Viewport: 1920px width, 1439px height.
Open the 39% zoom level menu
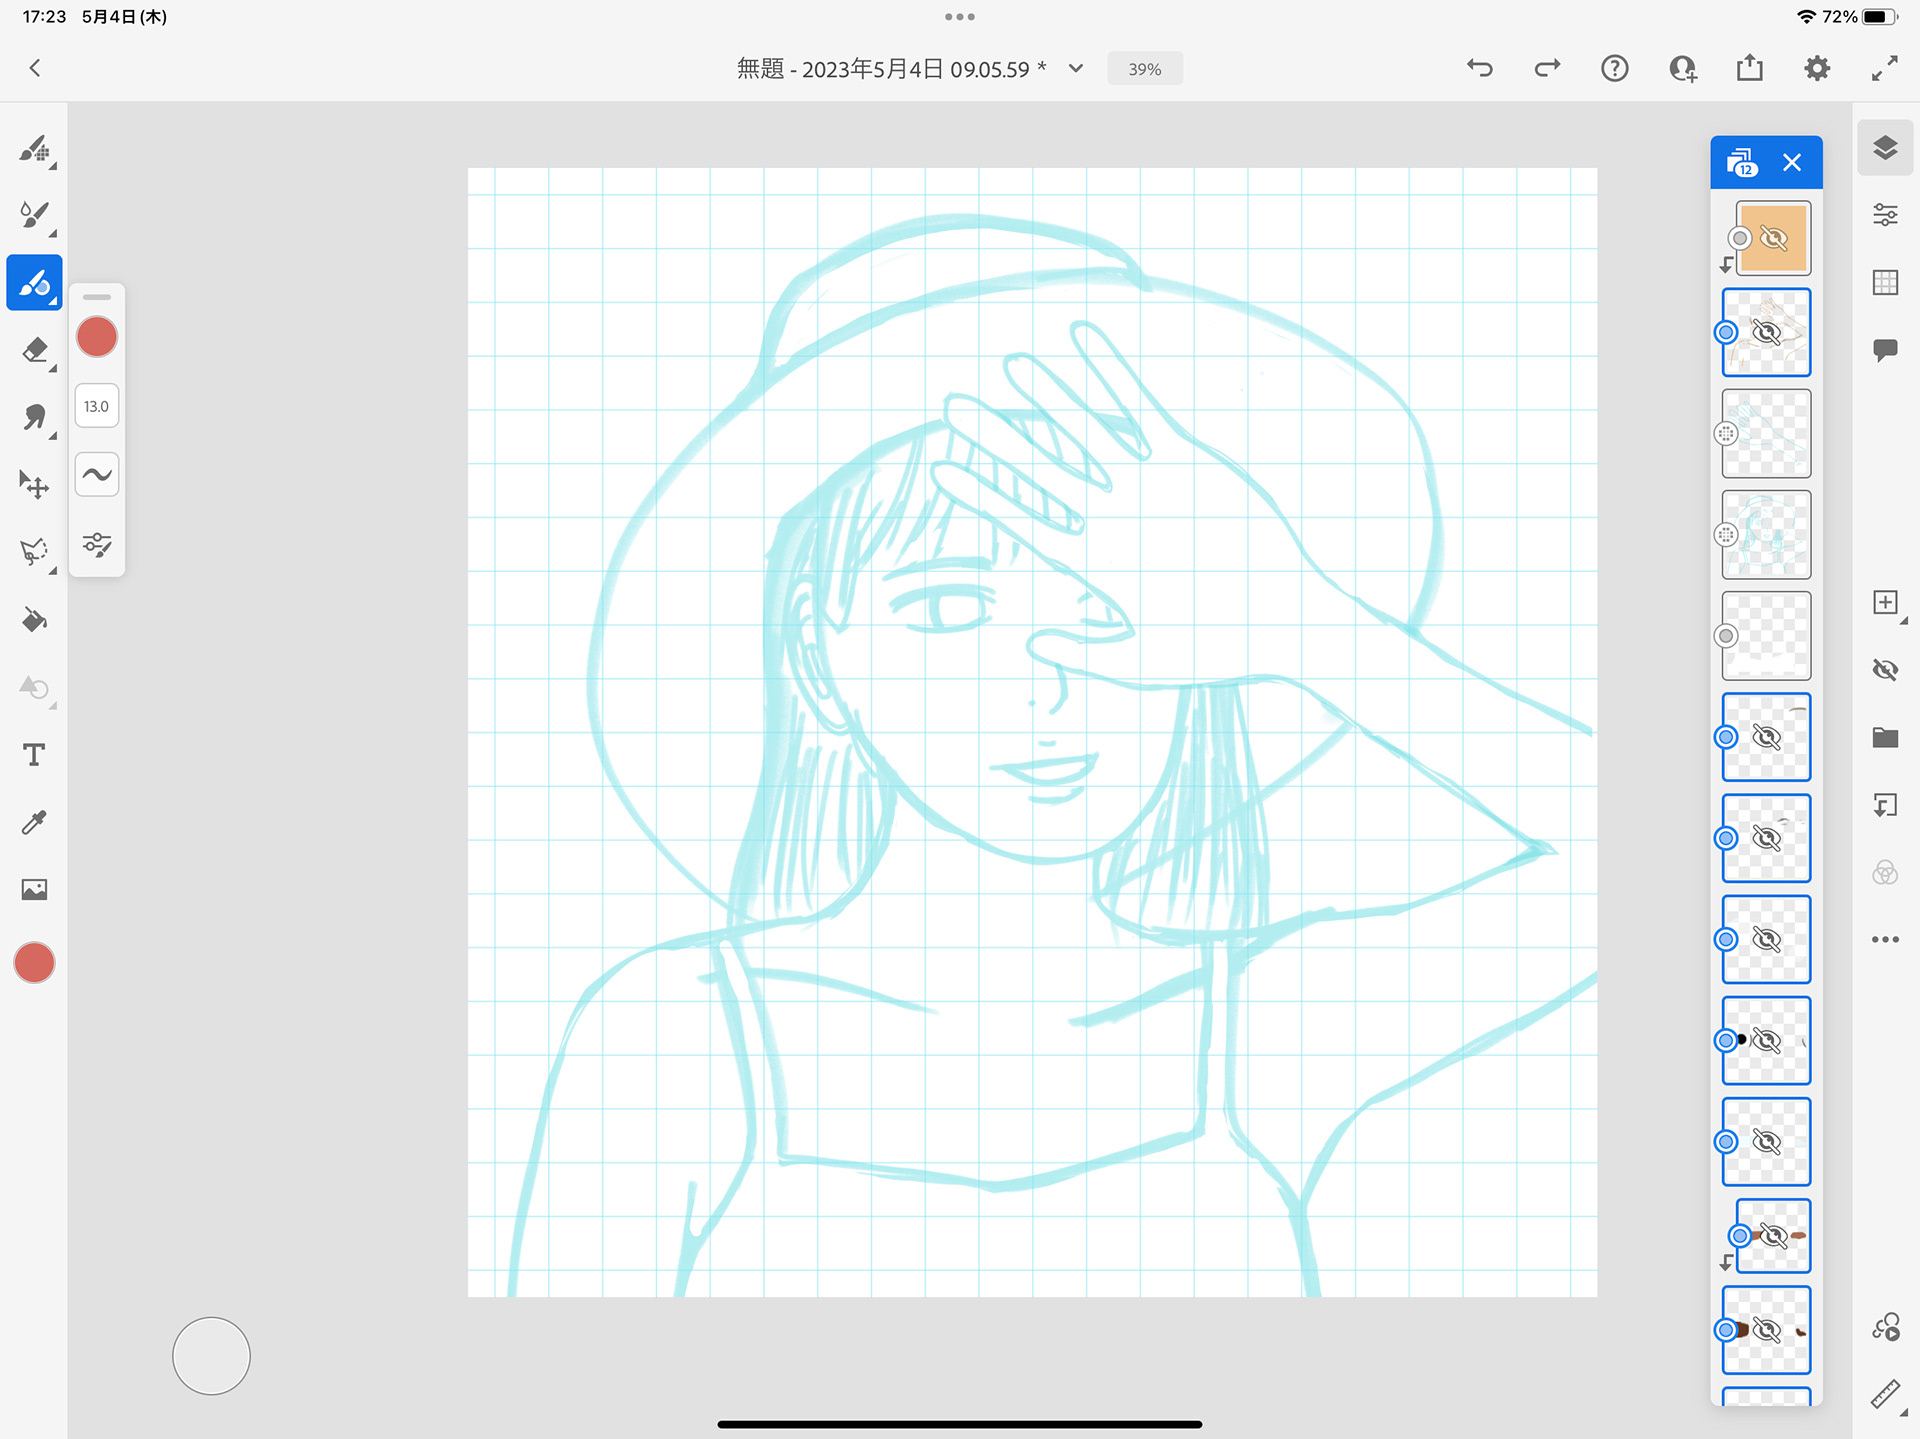[1144, 69]
